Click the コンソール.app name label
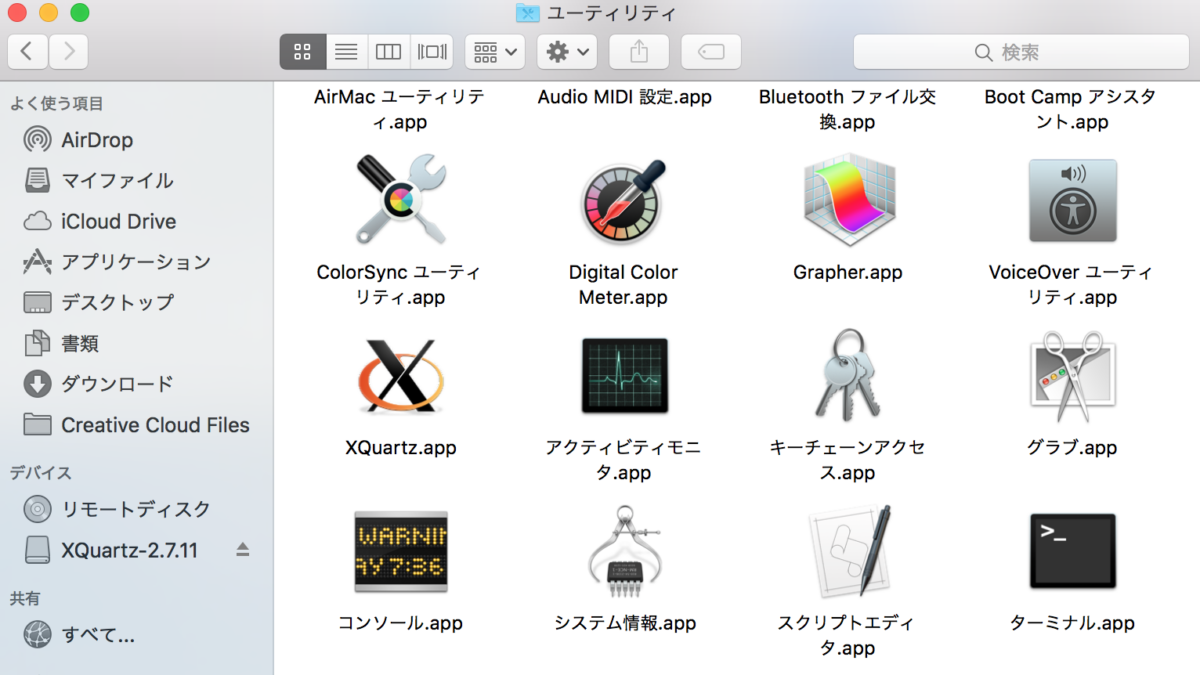 (x=400, y=623)
